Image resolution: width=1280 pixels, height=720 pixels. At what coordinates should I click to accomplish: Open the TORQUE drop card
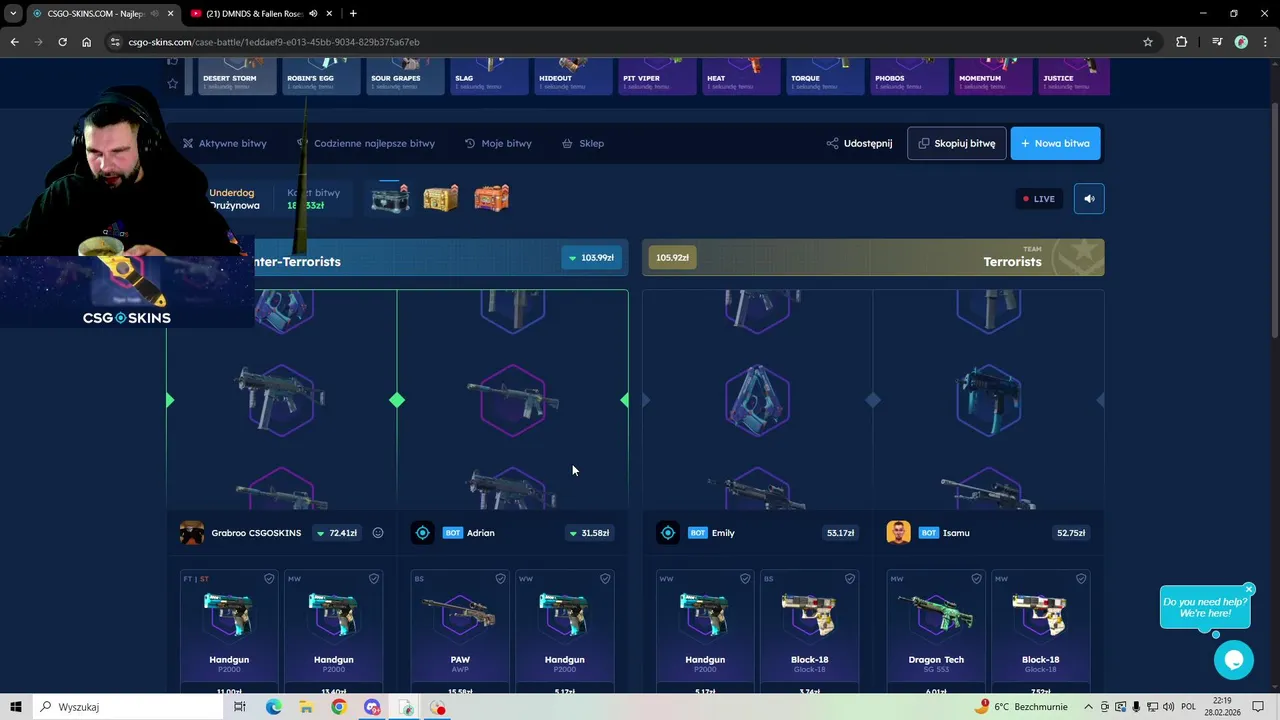[x=824, y=76]
